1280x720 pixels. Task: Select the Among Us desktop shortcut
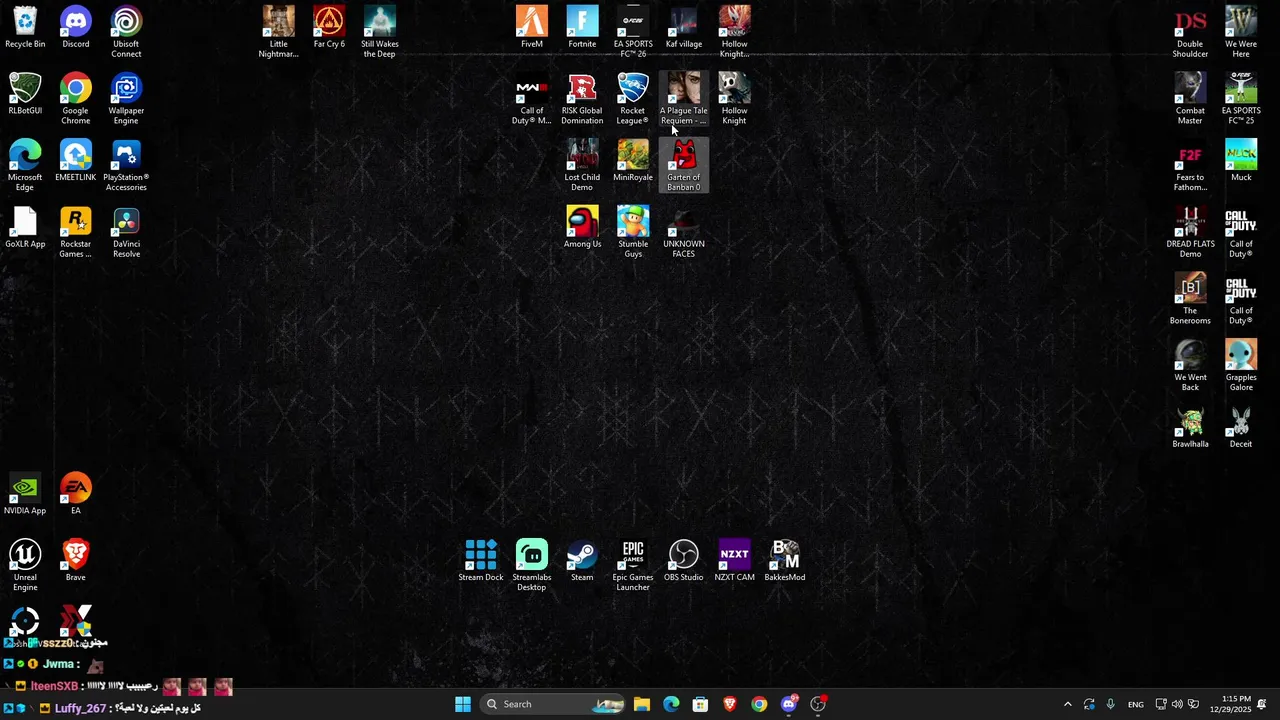tap(582, 228)
